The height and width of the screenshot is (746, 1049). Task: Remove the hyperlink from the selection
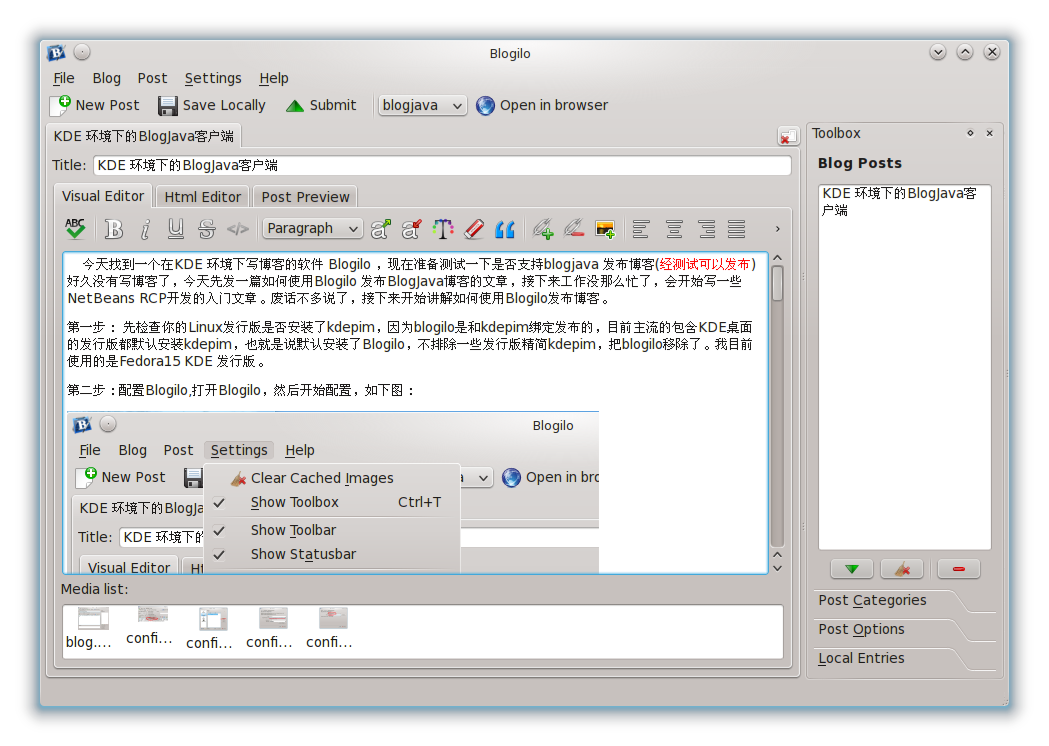click(x=573, y=229)
